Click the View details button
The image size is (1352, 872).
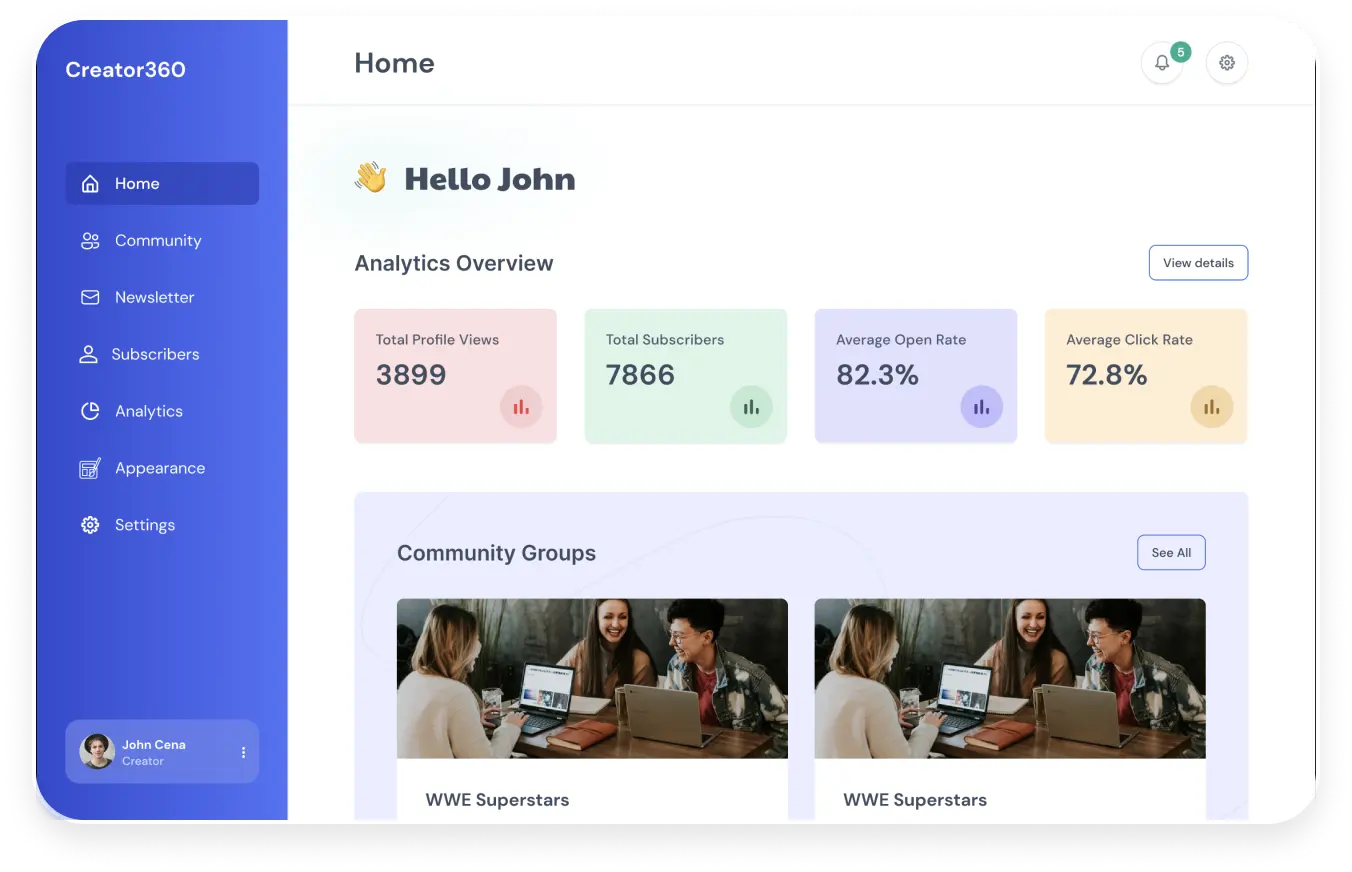click(x=1197, y=263)
